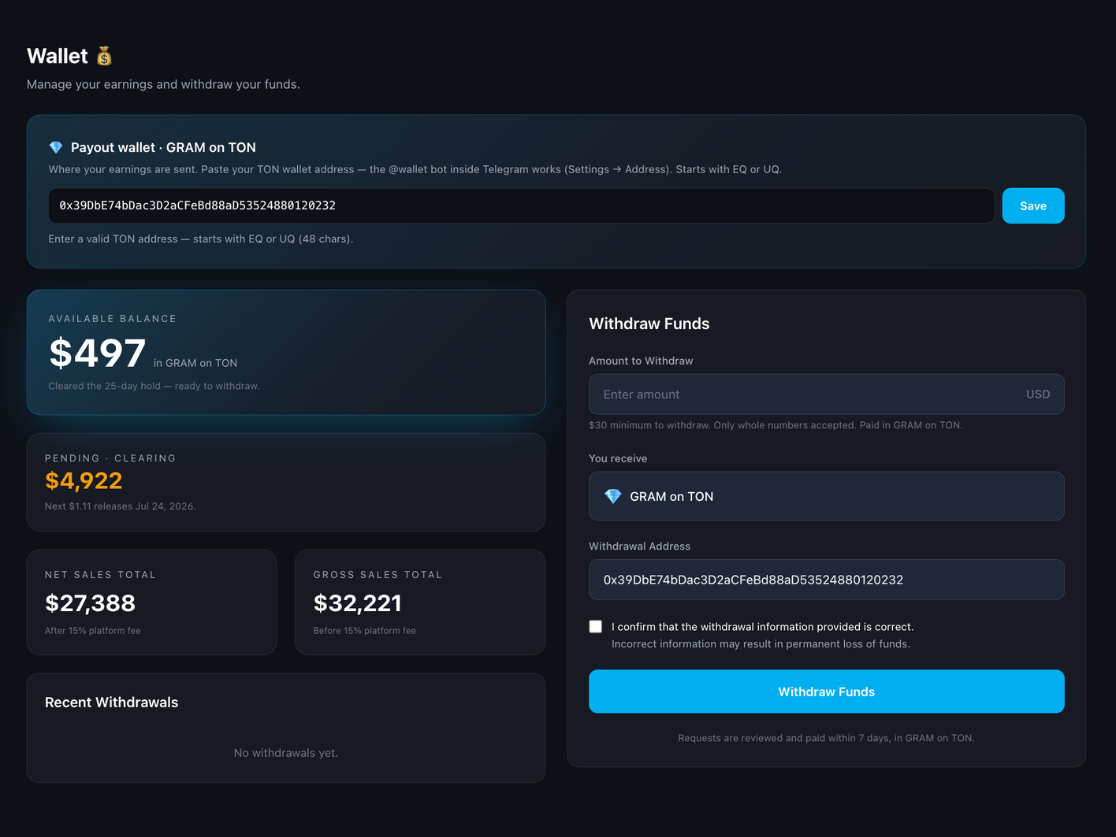Click the $4,922 pending amount
This screenshot has width=1116, height=837.
click(83, 480)
